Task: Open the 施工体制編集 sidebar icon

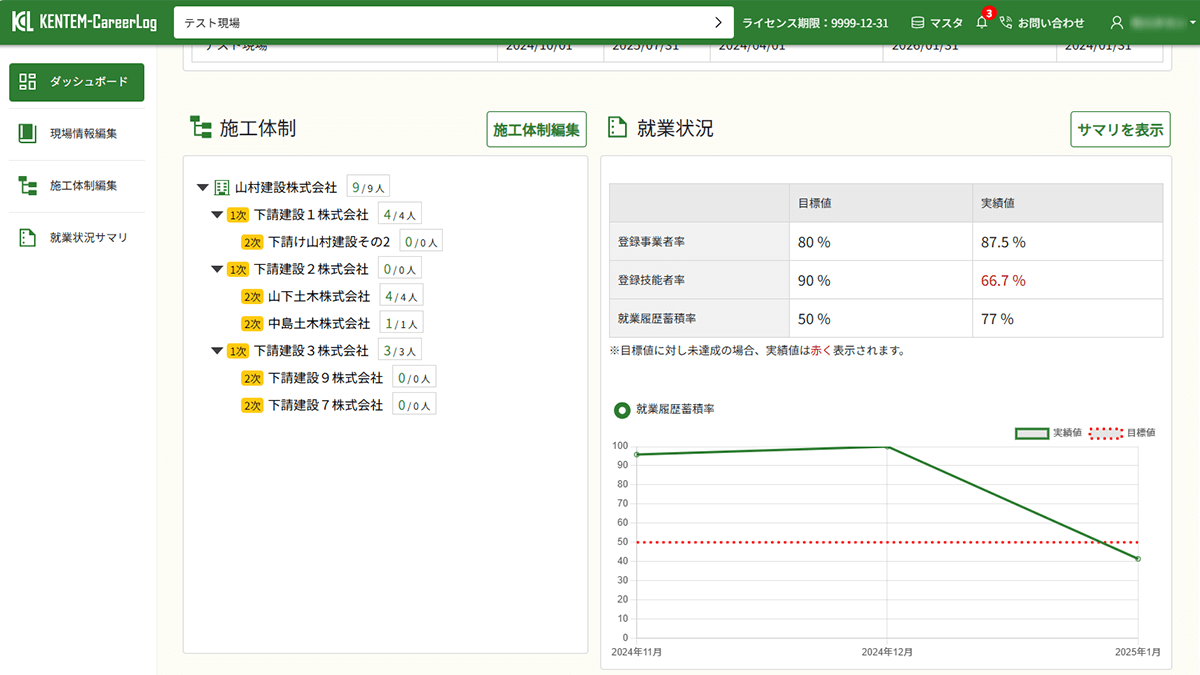Action: click(27, 186)
